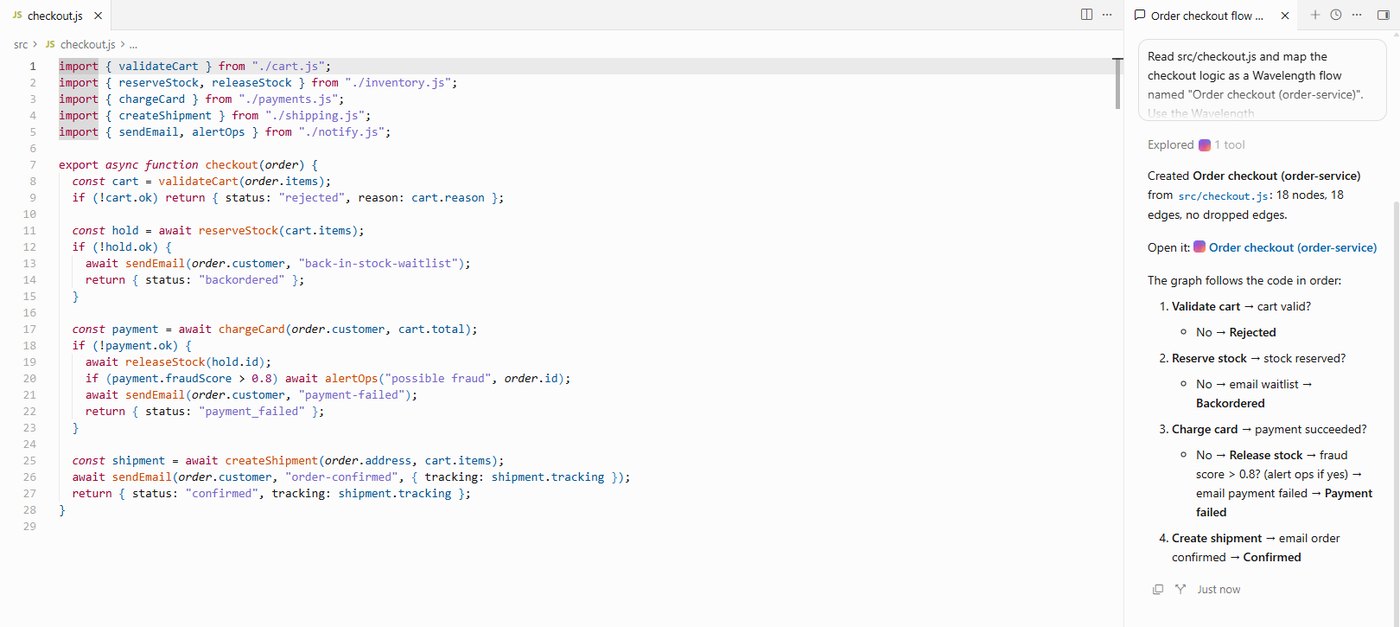Click releaseStock call on line 19
The height and width of the screenshot is (627, 1400).
(165, 362)
